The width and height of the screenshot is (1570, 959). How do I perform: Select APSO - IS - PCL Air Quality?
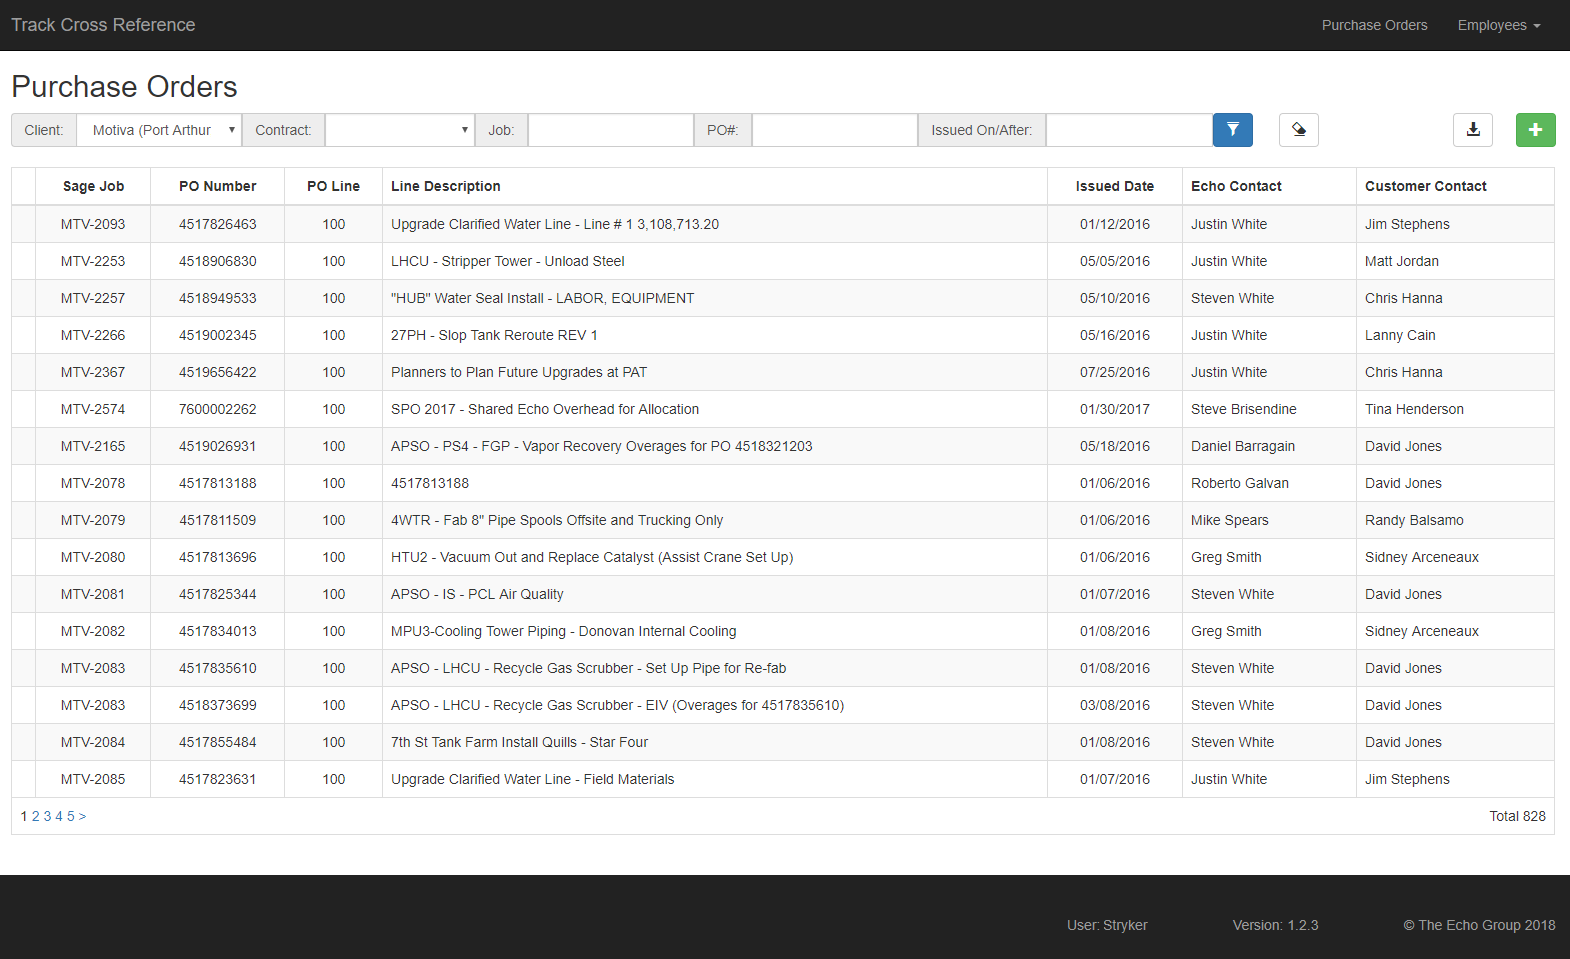tap(477, 594)
